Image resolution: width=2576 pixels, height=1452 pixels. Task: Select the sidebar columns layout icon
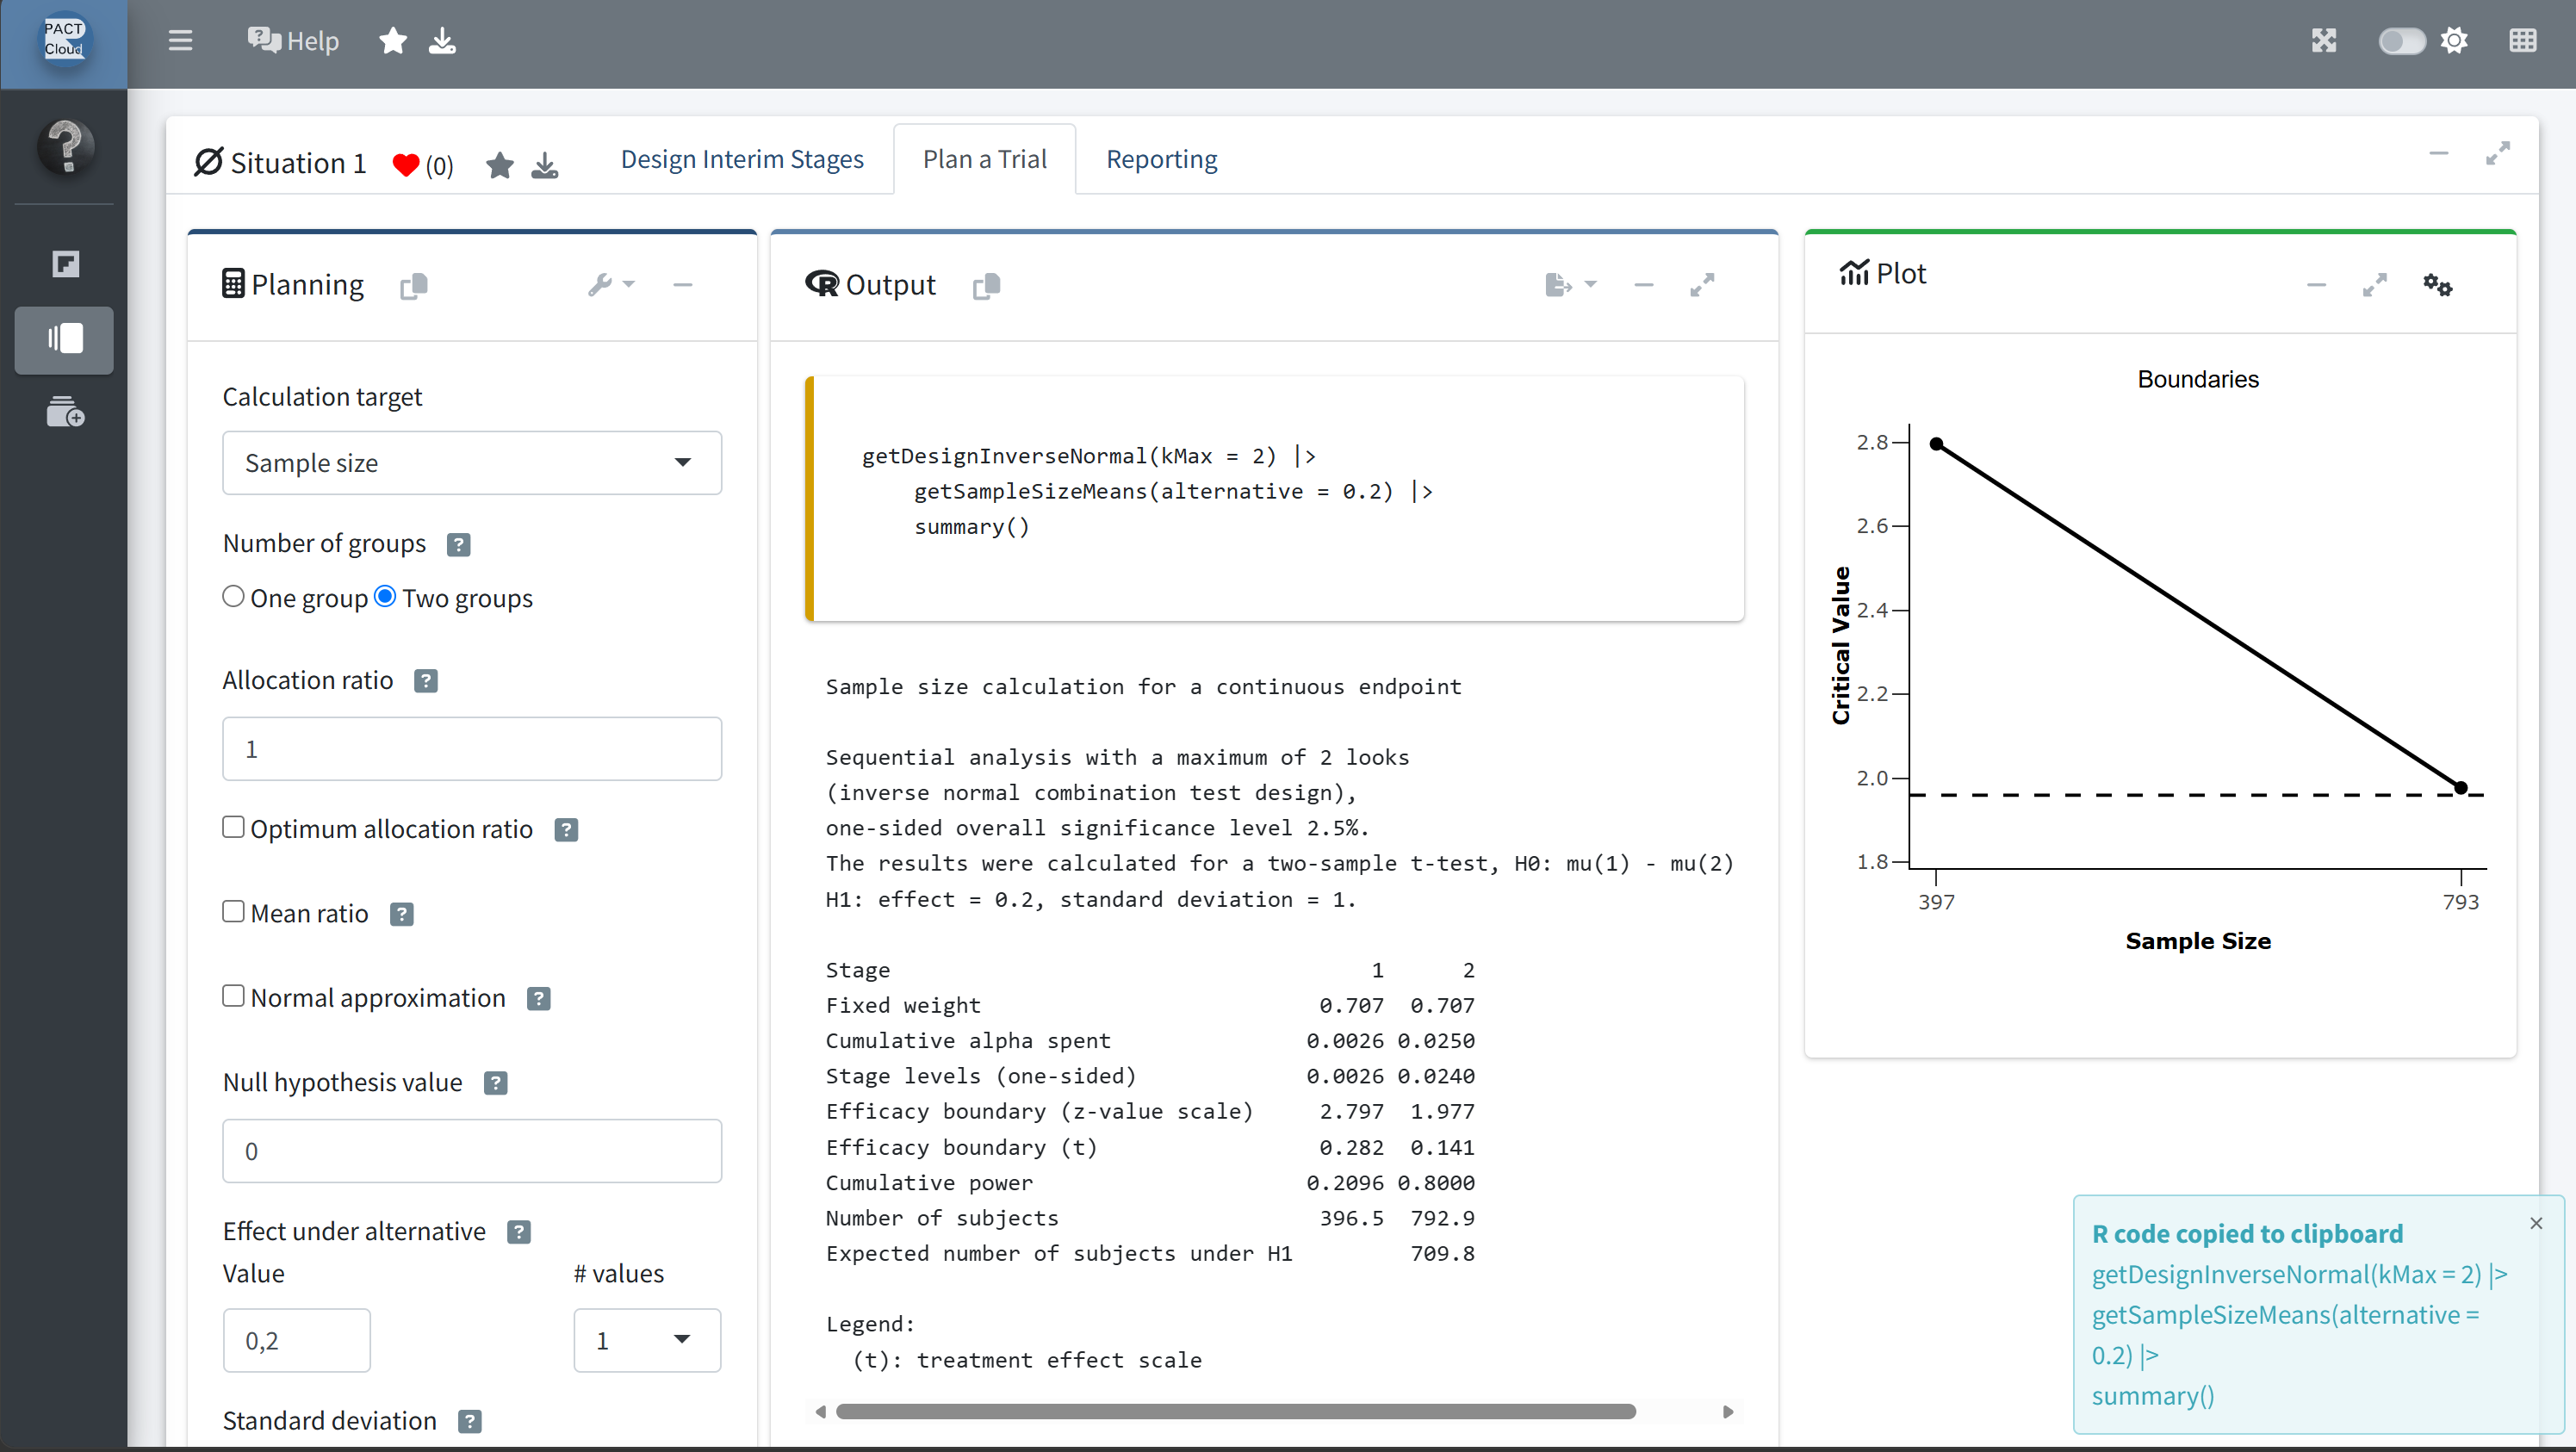click(65, 339)
